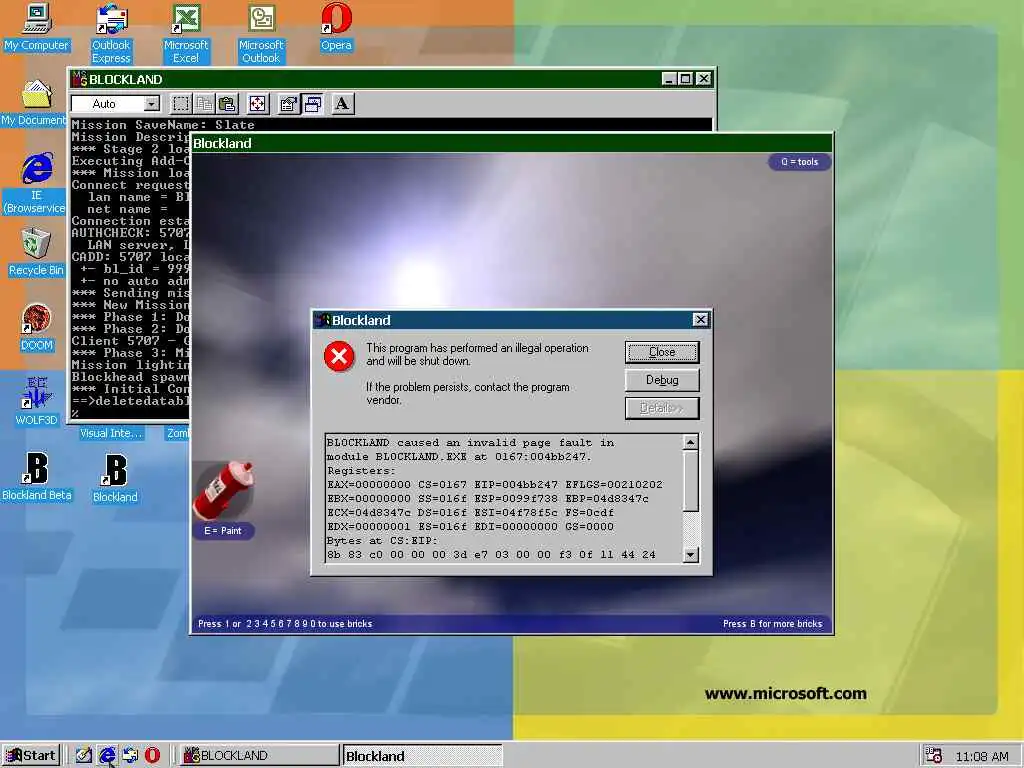Click the error dialog title bar icon

click(x=323, y=320)
